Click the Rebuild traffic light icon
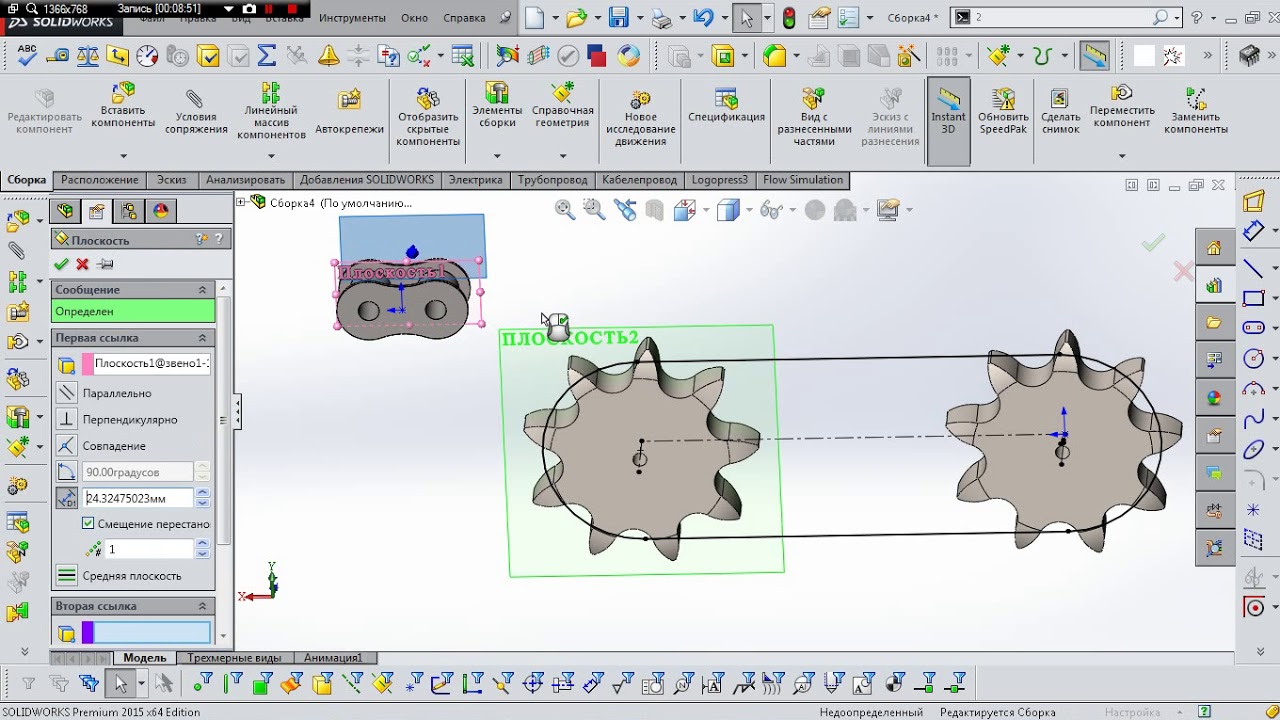The width and height of the screenshot is (1280, 720). pos(789,17)
